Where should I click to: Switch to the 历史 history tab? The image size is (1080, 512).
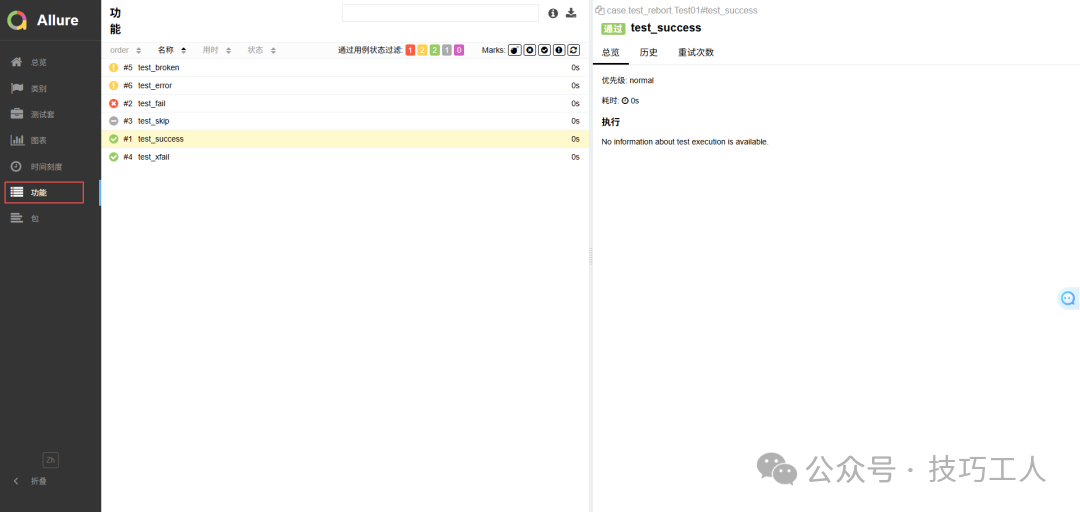pyautogui.click(x=649, y=52)
